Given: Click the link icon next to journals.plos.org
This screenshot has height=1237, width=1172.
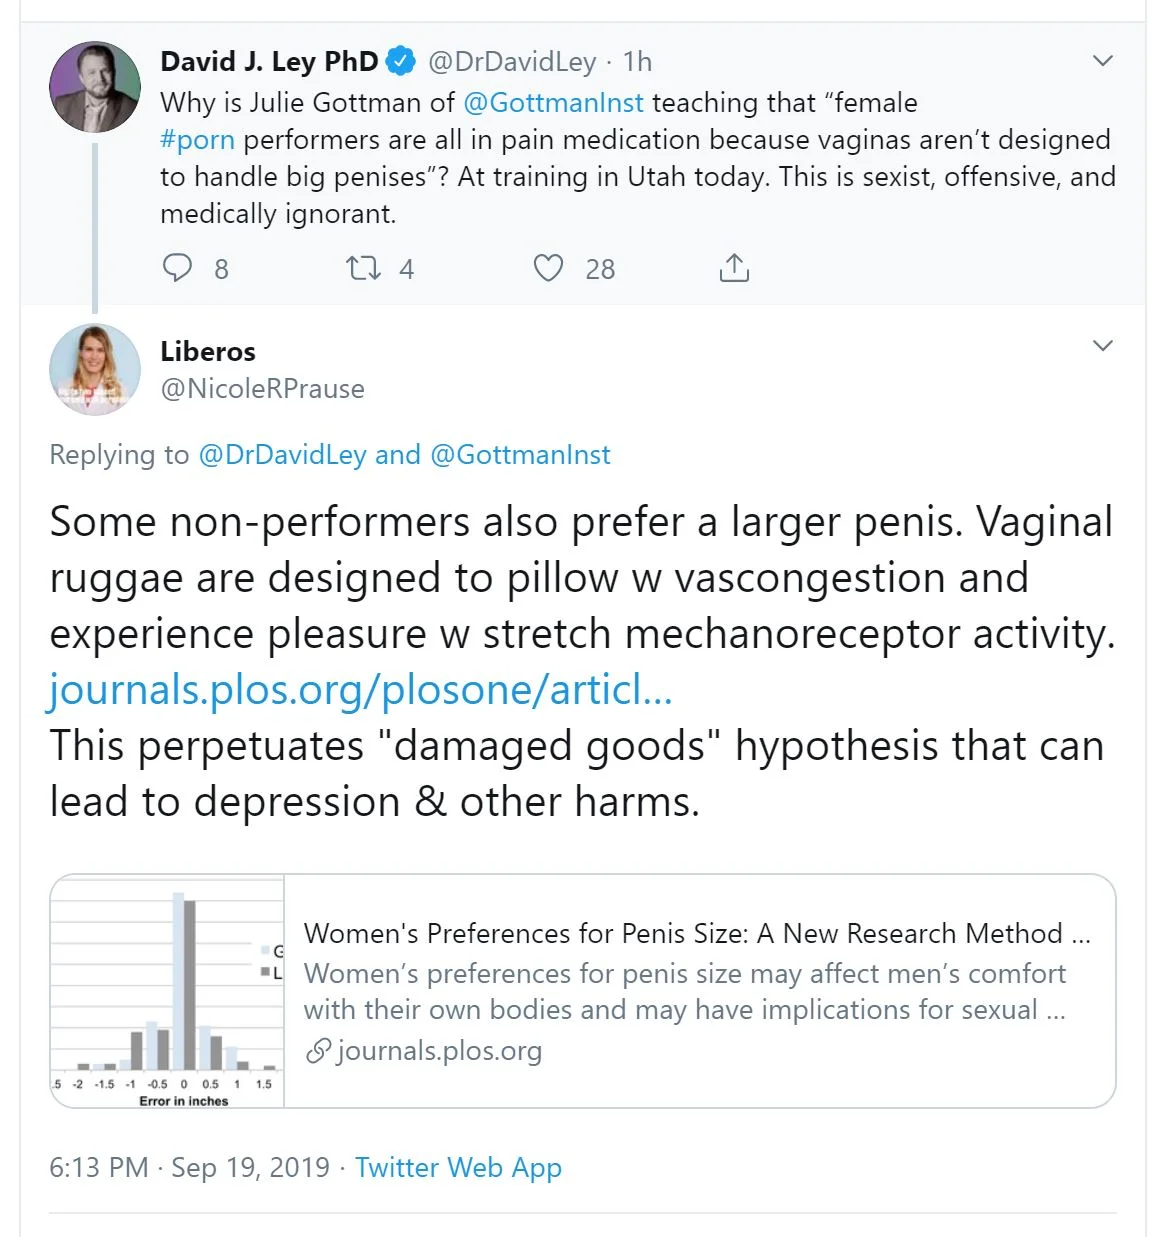Looking at the screenshot, I should [318, 1051].
